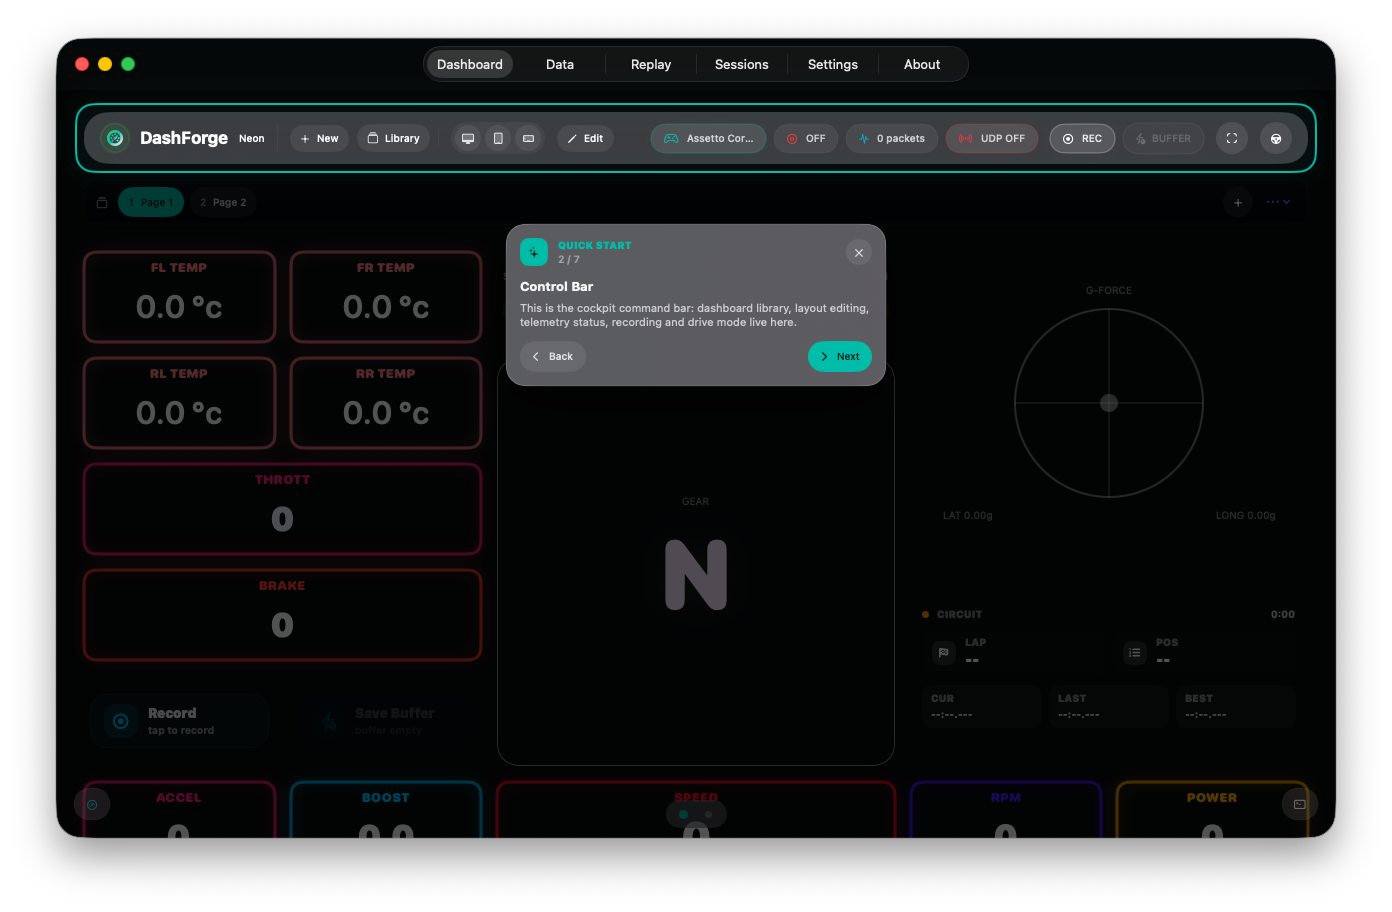Click the 0 packets indicator
Viewport: 1392px width, 912px height.
point(892,138)
